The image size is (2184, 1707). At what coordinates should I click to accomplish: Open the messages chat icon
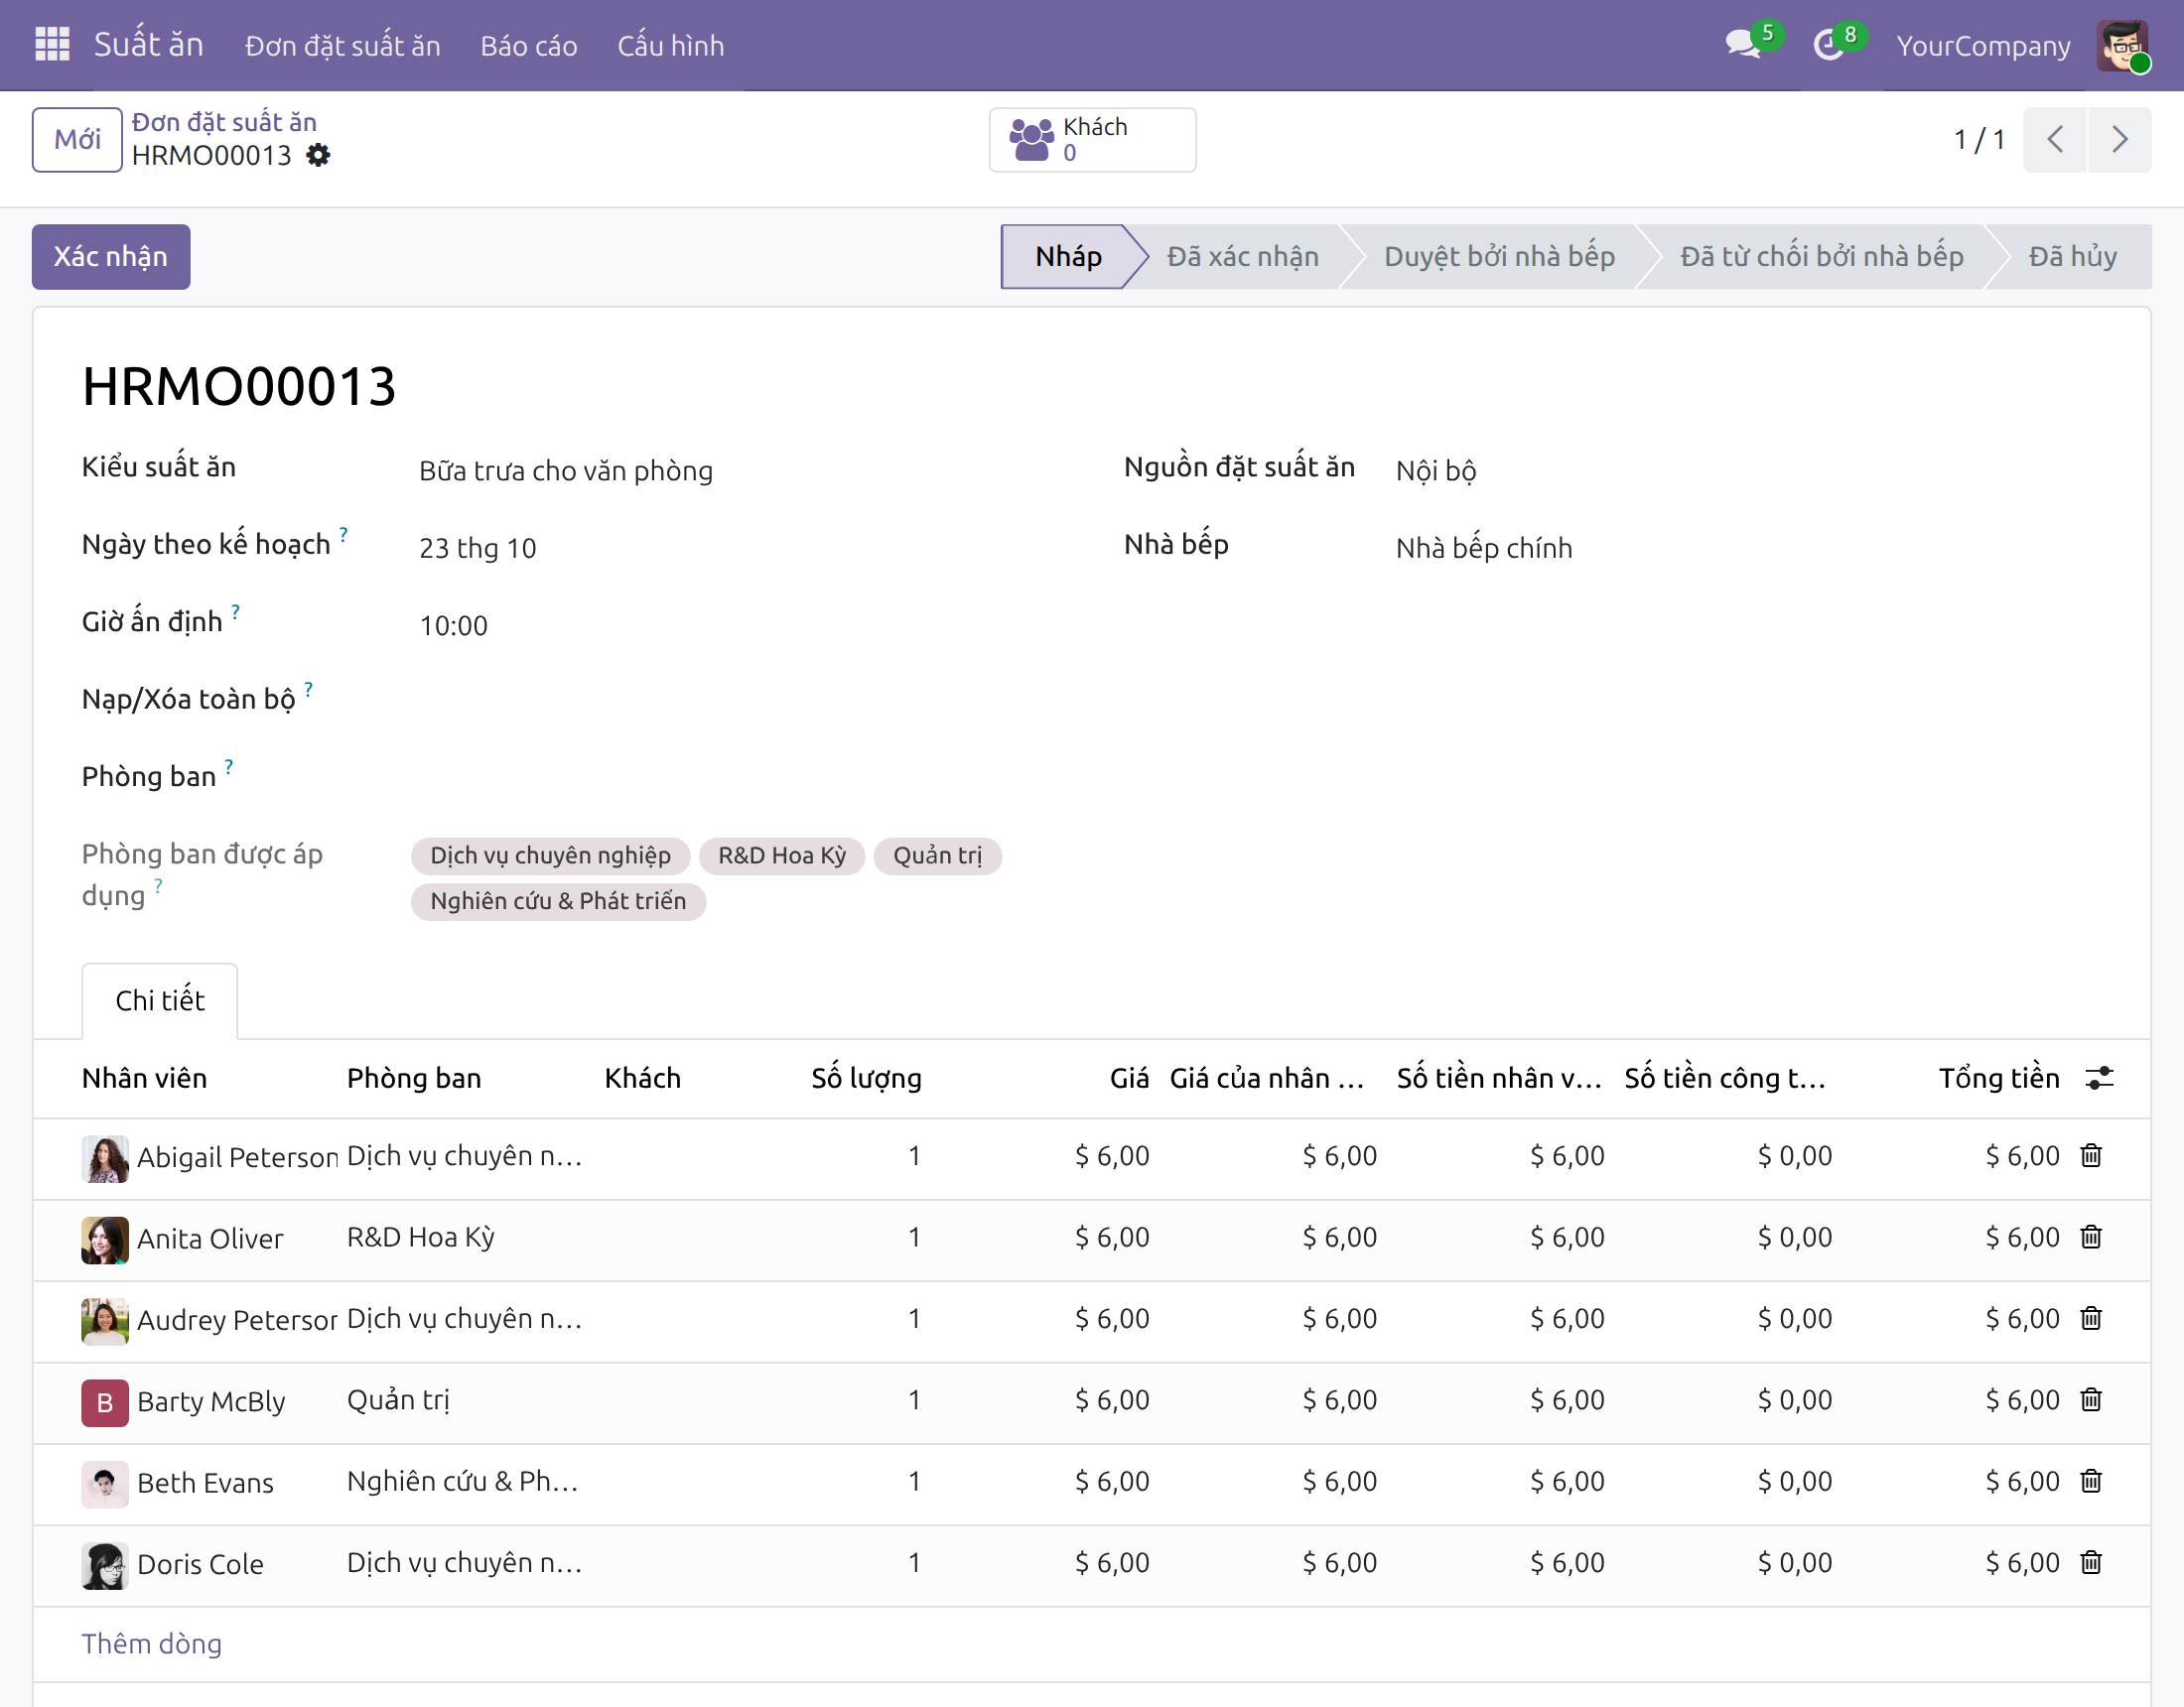1744,45
